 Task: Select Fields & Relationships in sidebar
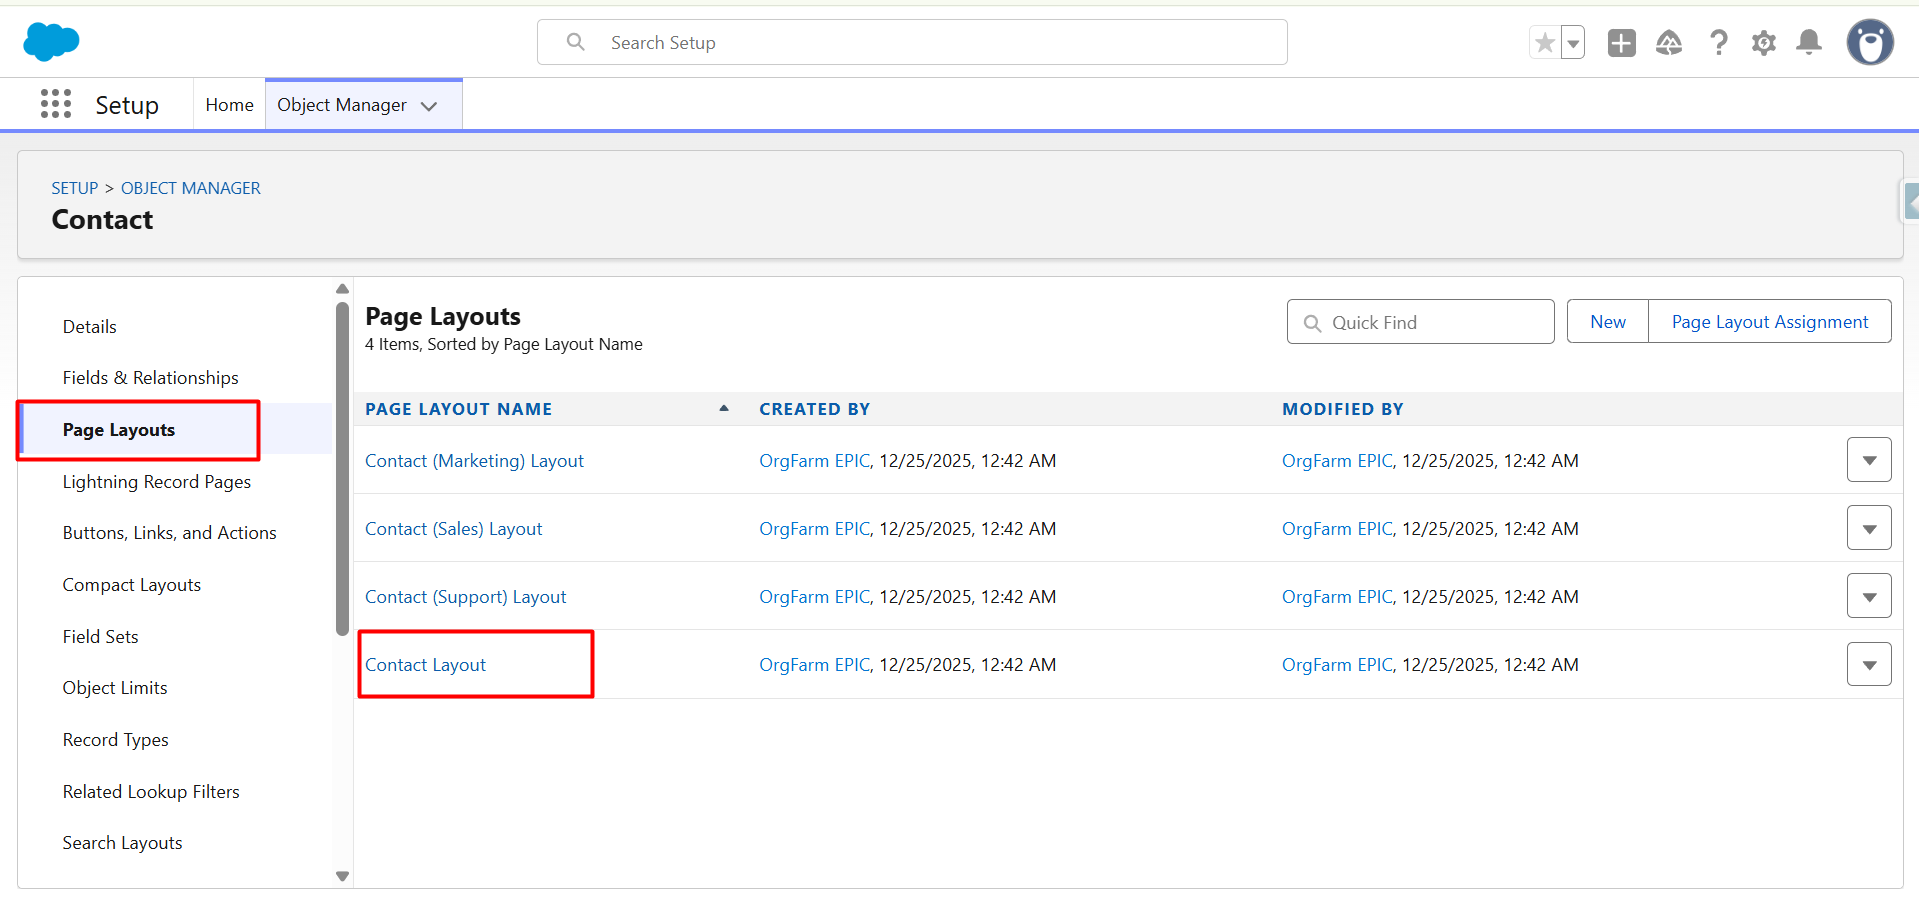point(150,378)
